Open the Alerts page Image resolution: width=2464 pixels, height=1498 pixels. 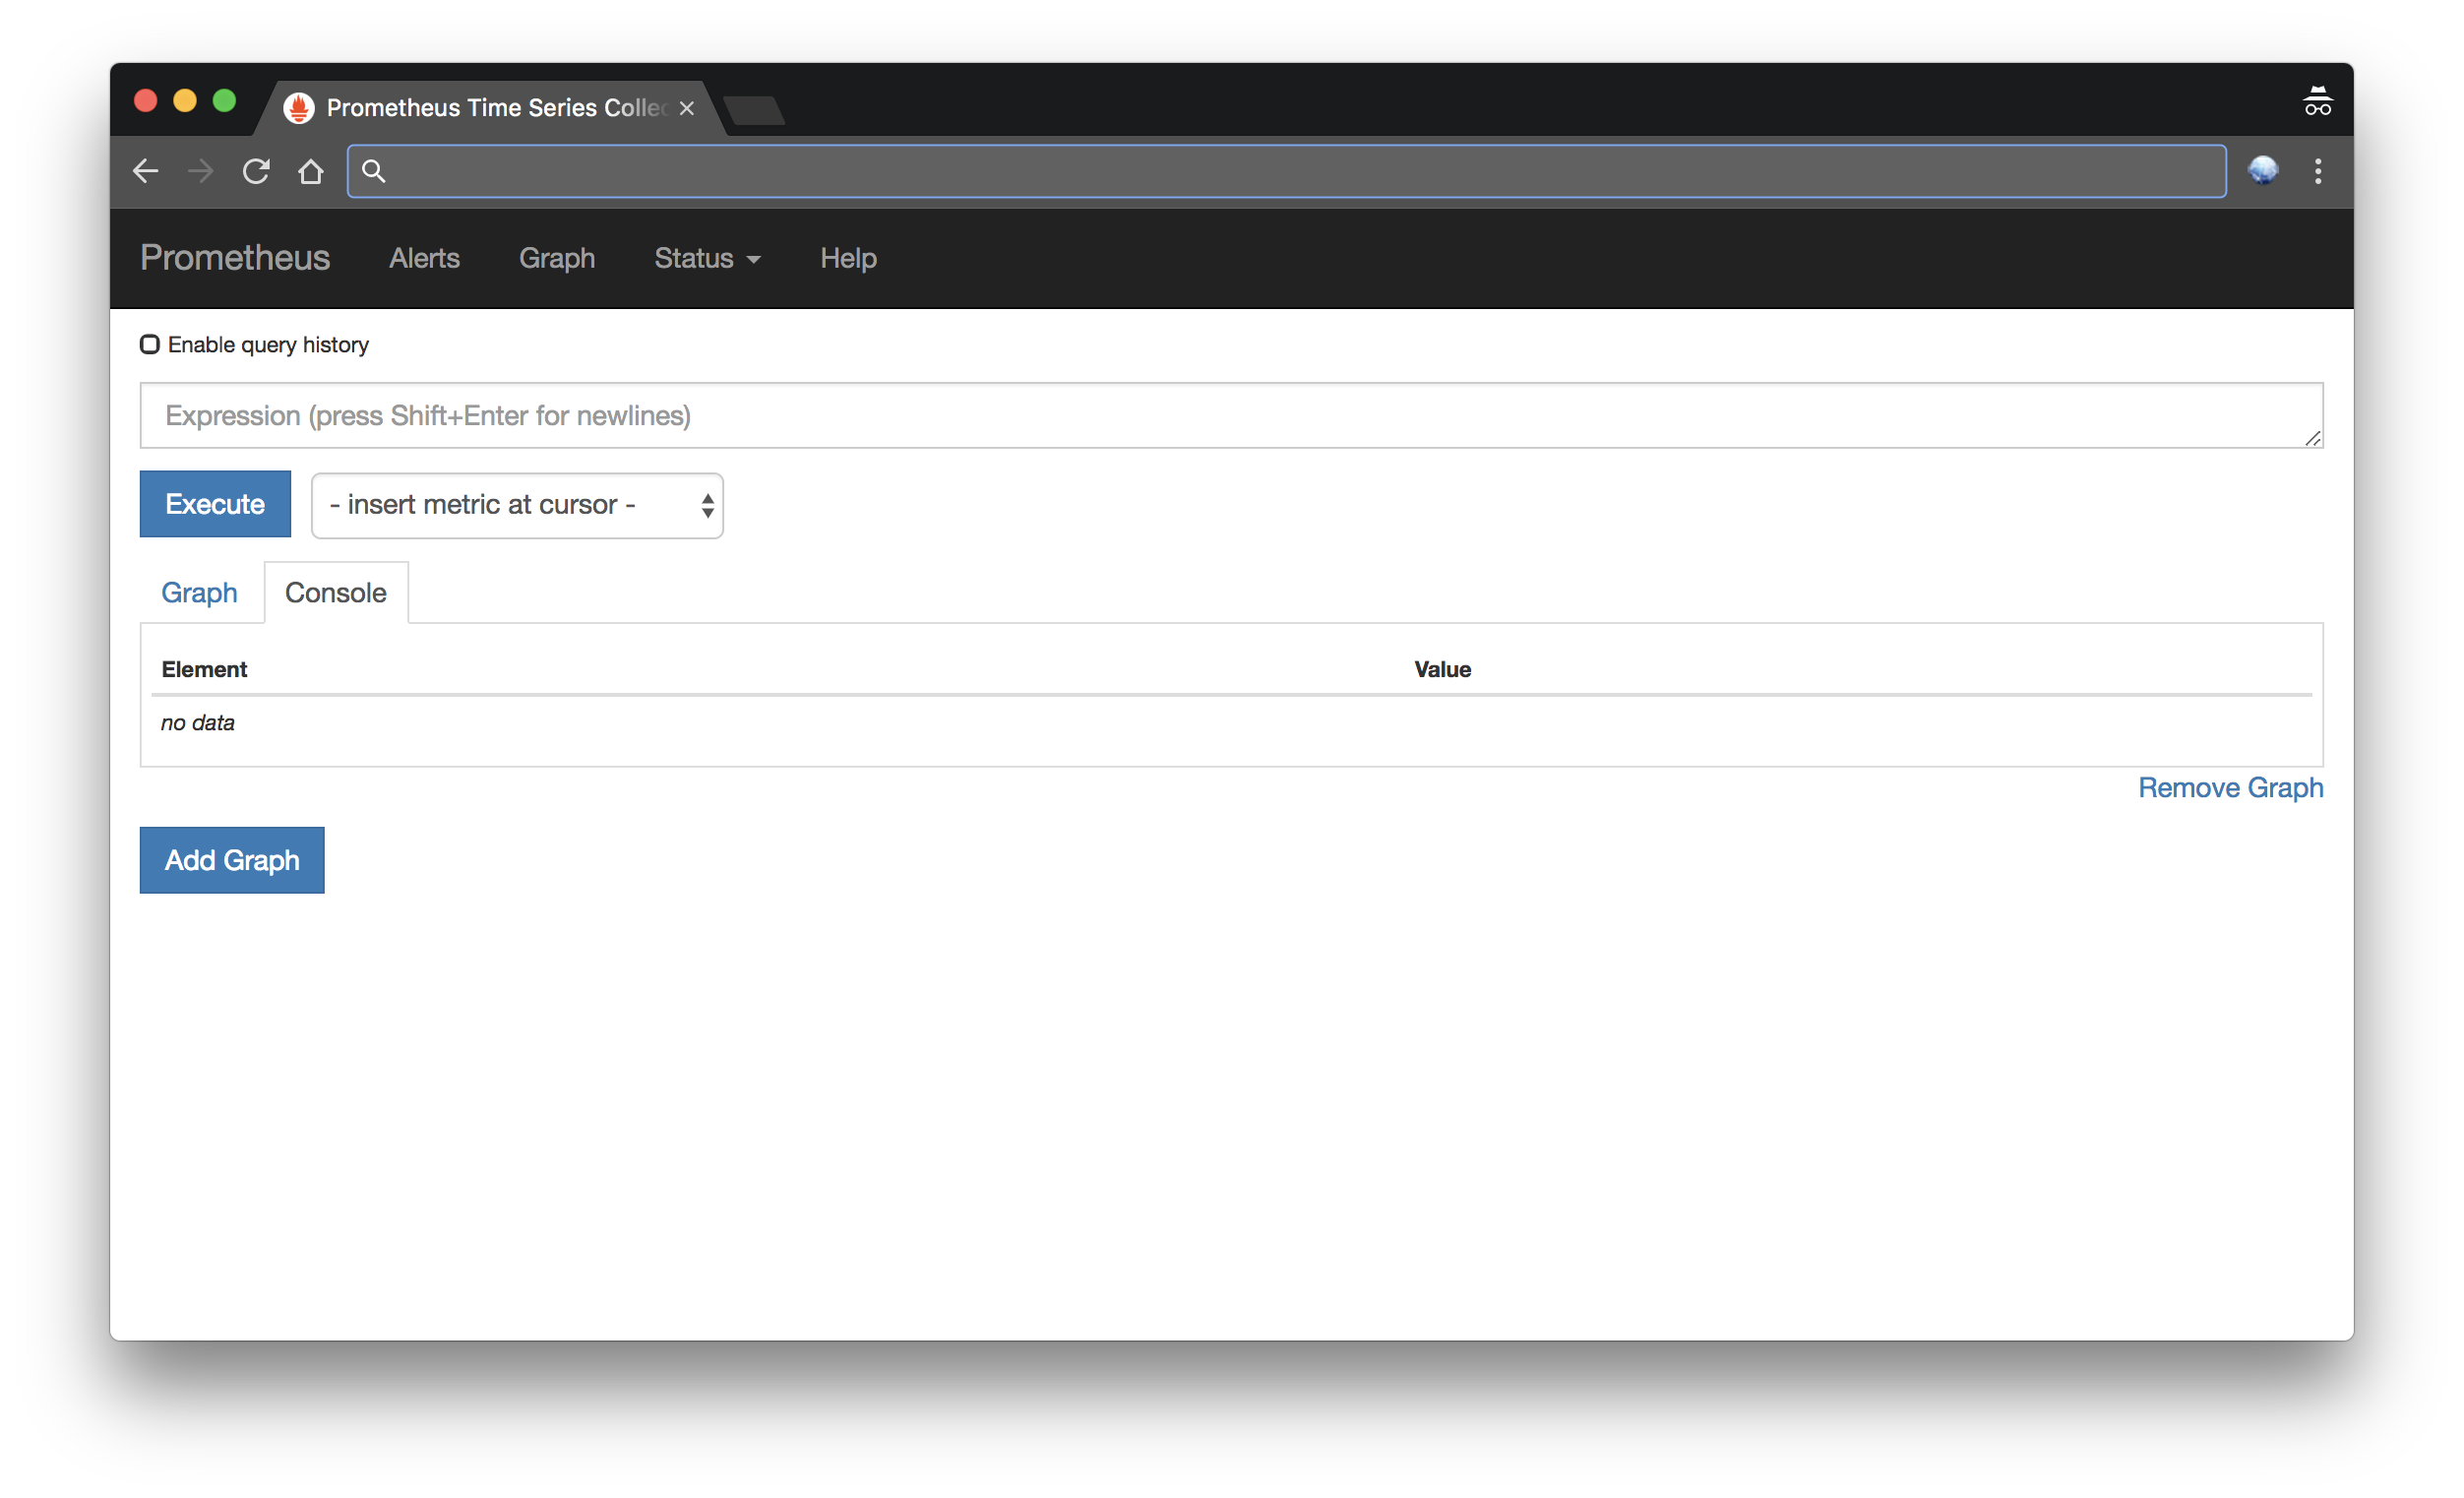[x=423, y=258]
